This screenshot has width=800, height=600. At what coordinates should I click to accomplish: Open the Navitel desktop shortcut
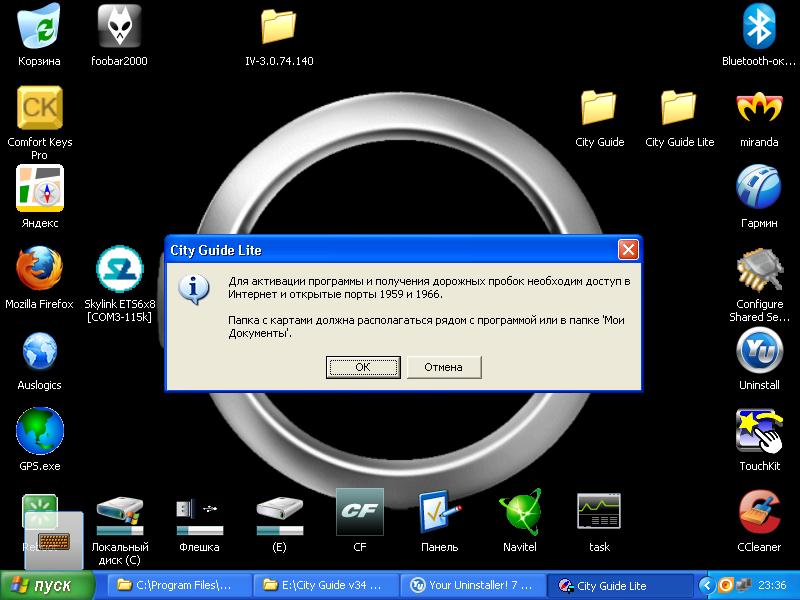(x=519, y=513)
